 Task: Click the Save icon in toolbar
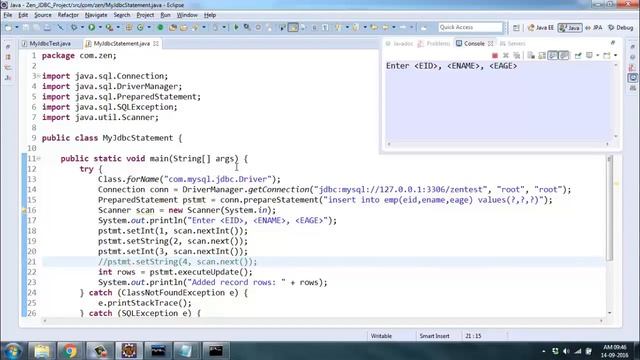point(25,27)
